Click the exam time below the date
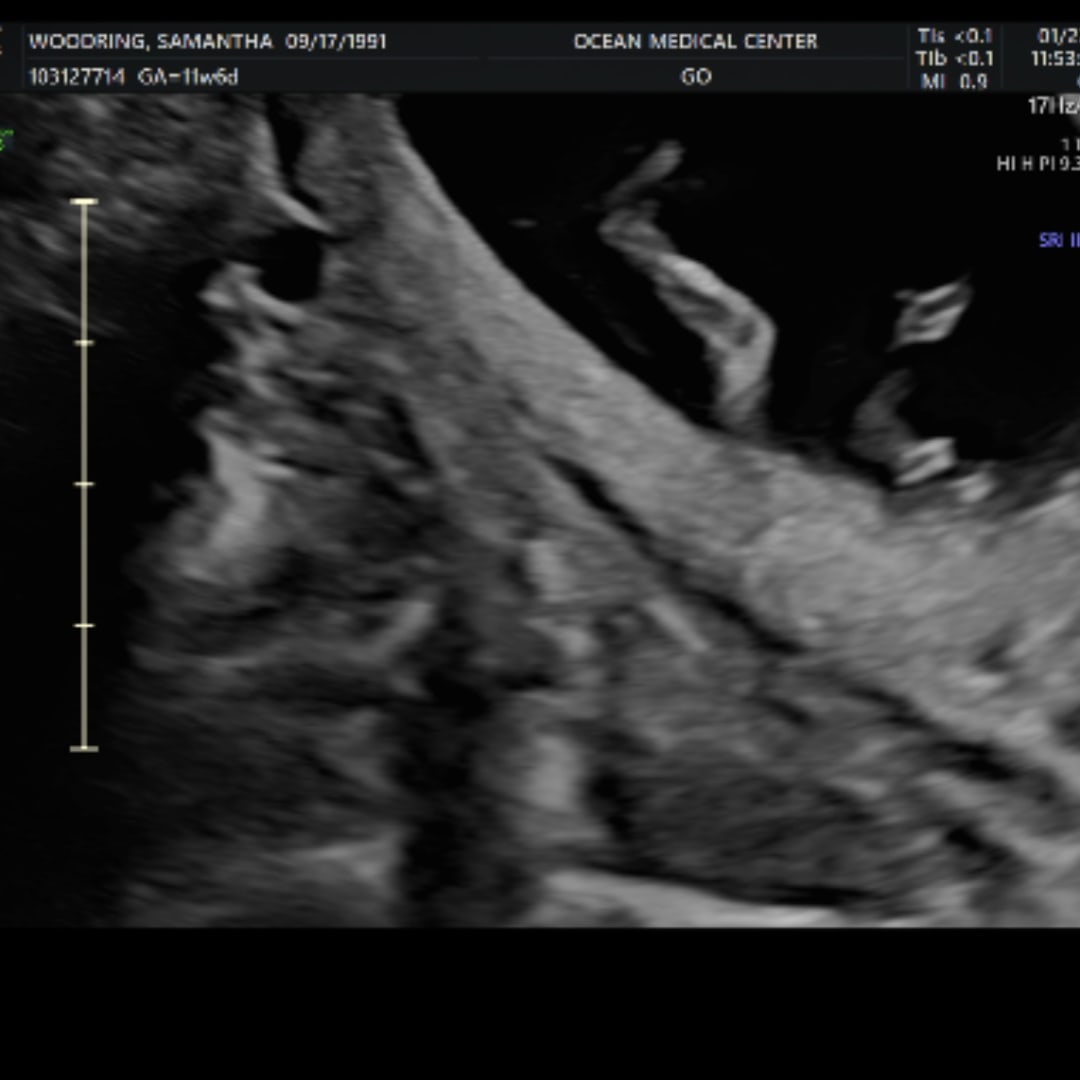This screenshot has height=1080, width=1080. click(1056, 59)
